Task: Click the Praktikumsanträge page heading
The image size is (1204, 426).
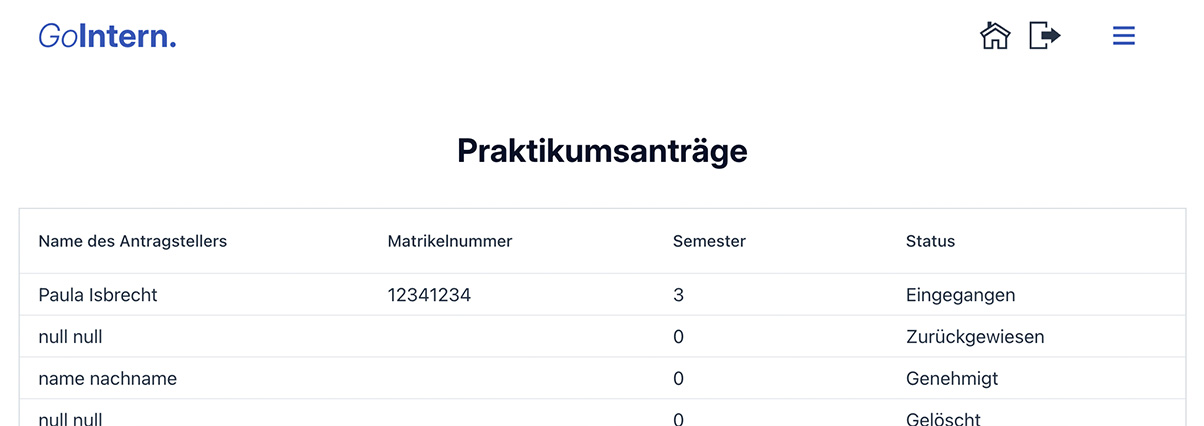Action: pos(602,151)
